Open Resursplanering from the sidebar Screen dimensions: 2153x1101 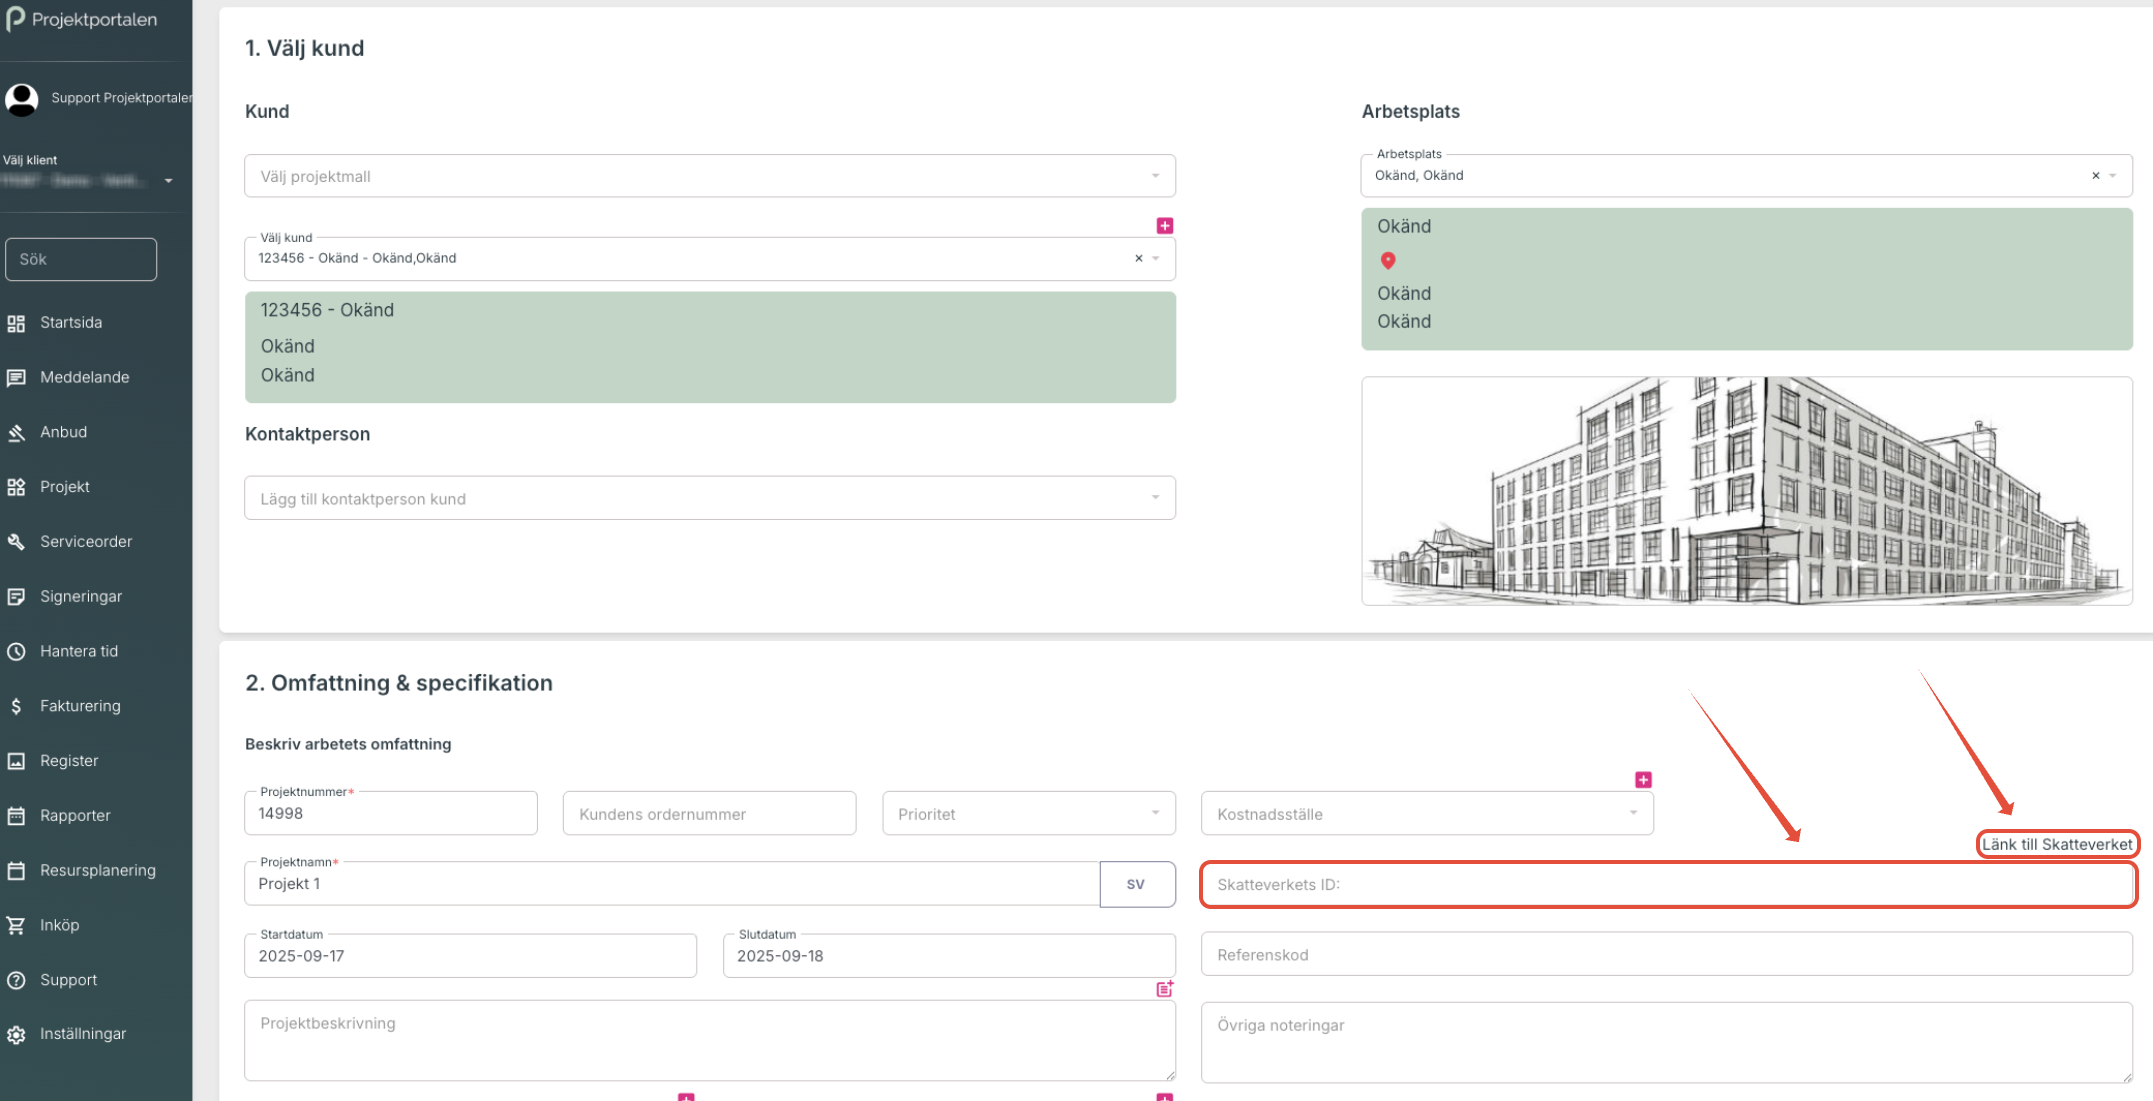(x=97, y=870)
